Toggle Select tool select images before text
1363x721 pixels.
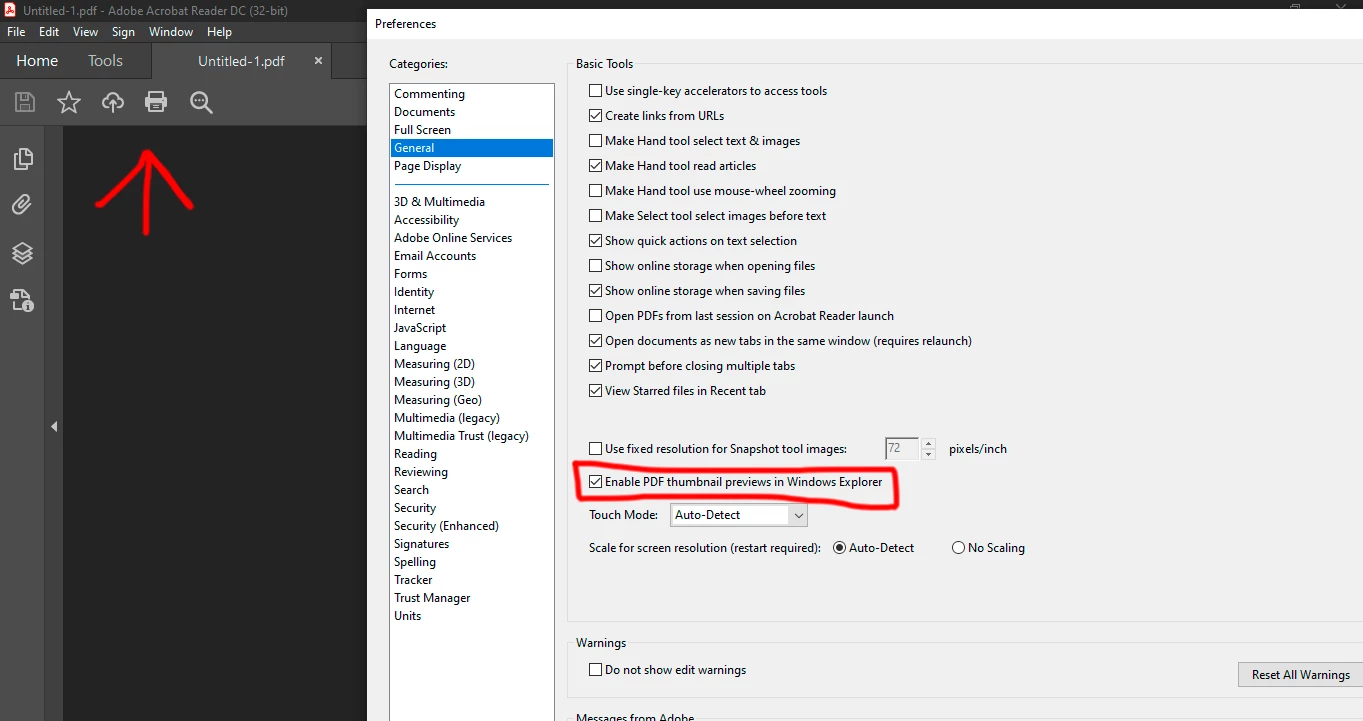point(596,216)
